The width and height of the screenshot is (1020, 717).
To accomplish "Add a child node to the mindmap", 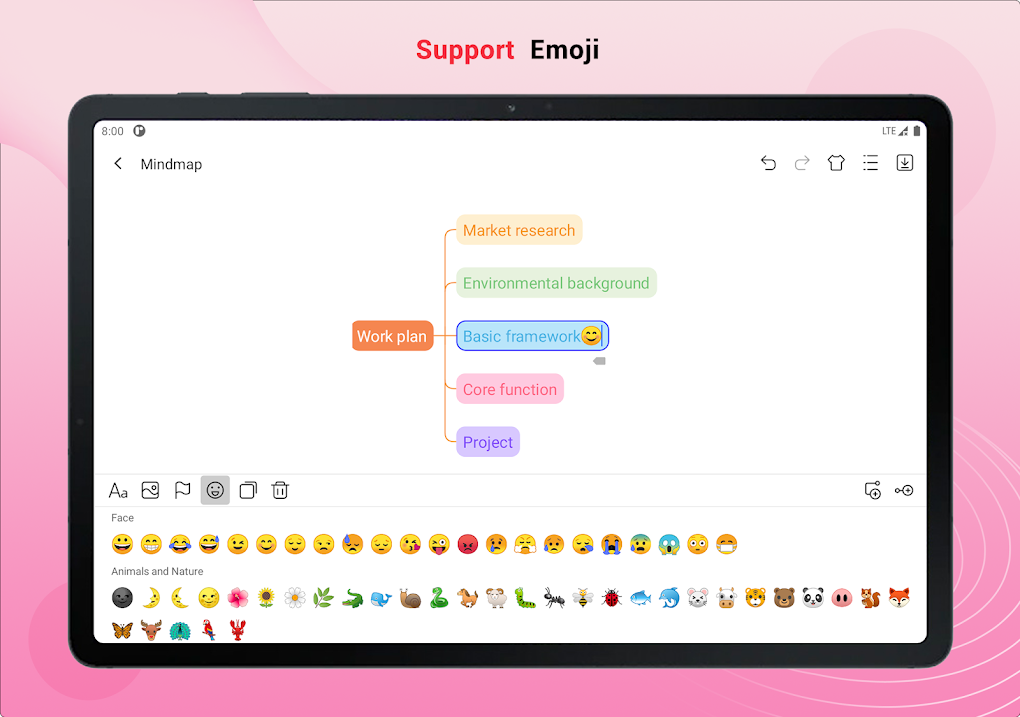I will 872,490.
